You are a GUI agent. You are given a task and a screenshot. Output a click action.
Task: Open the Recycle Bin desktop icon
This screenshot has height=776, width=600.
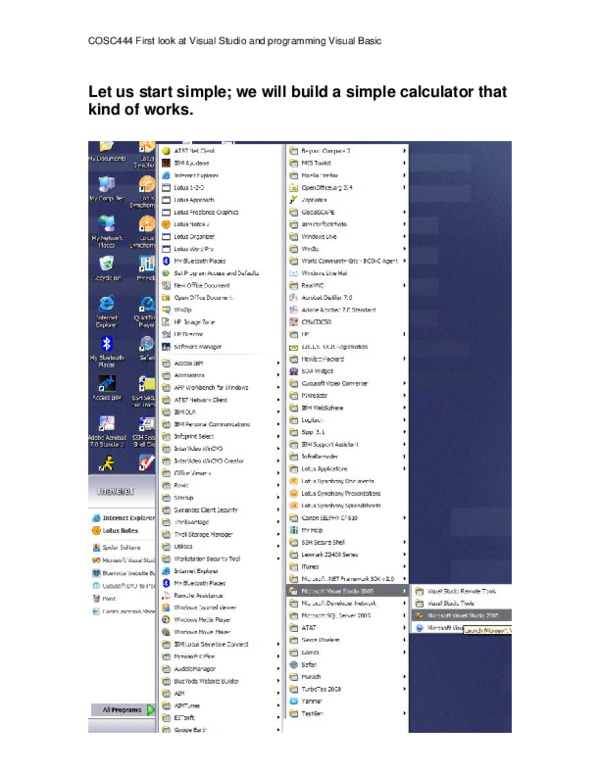click(106, 267)
